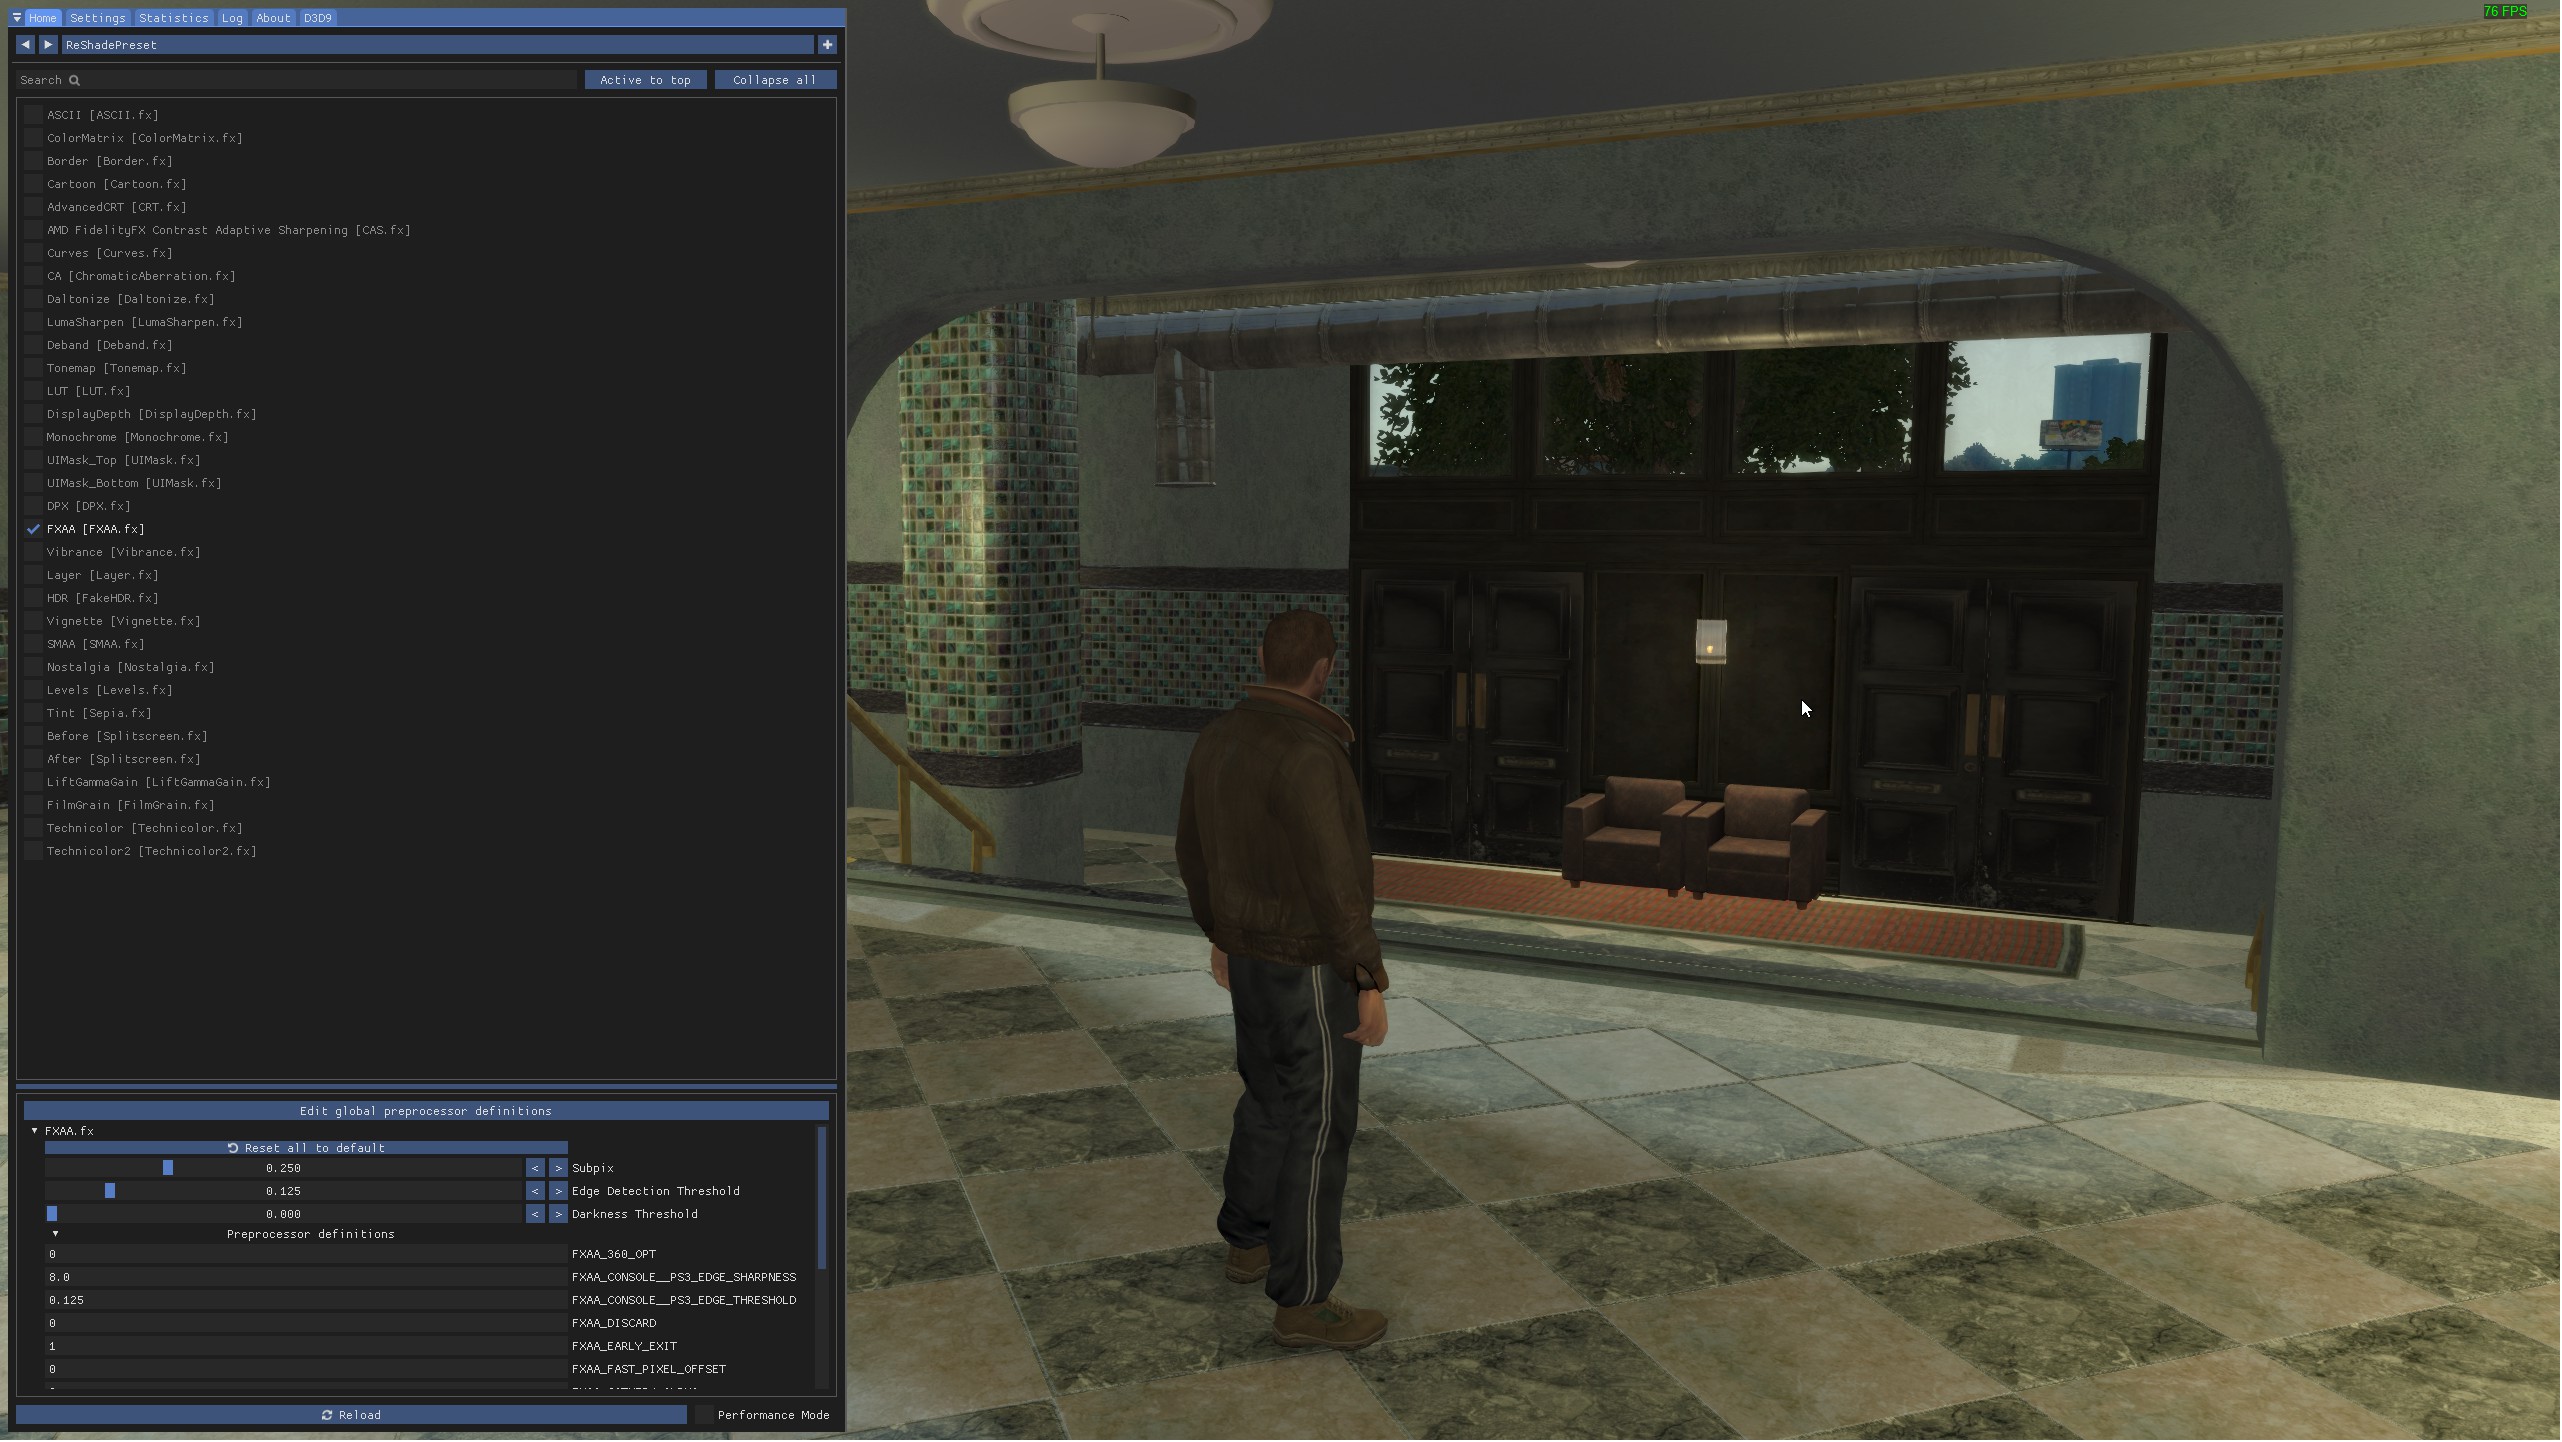Increase Edge Detection Threshold with right arrow
This screenshot has width=2562, height=1442.
pyautogui.click(x=558, y=1192)
